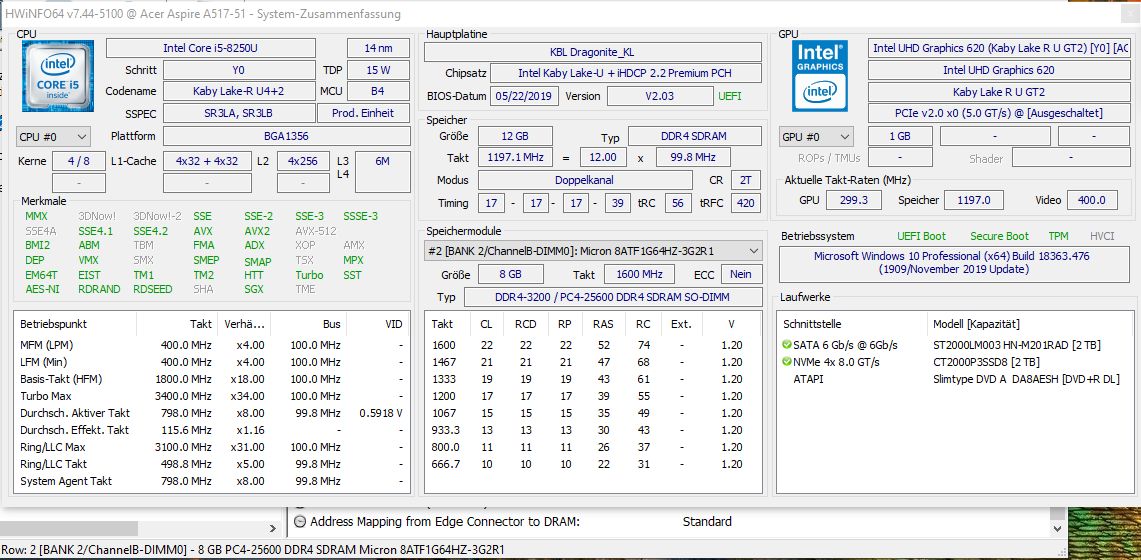The width and height of the screenshot is (1141, 560).
Task: Click the Codename field Kaby Lake-R U4+2
Action: pyautogui.click(x=239, y=92)
